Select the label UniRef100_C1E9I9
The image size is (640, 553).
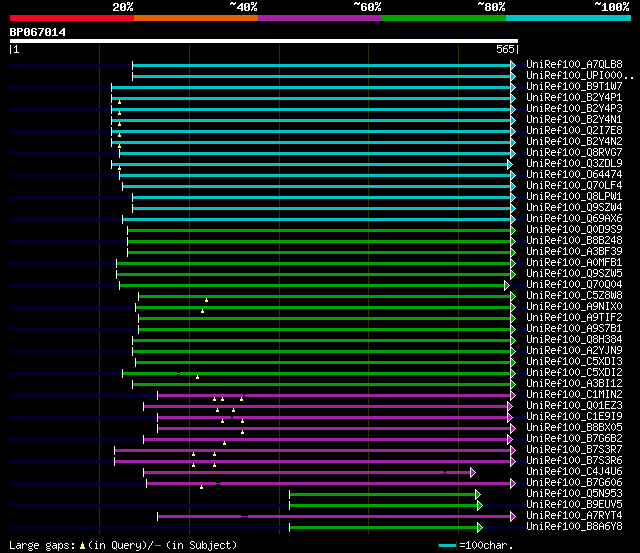tap(574, 417)
